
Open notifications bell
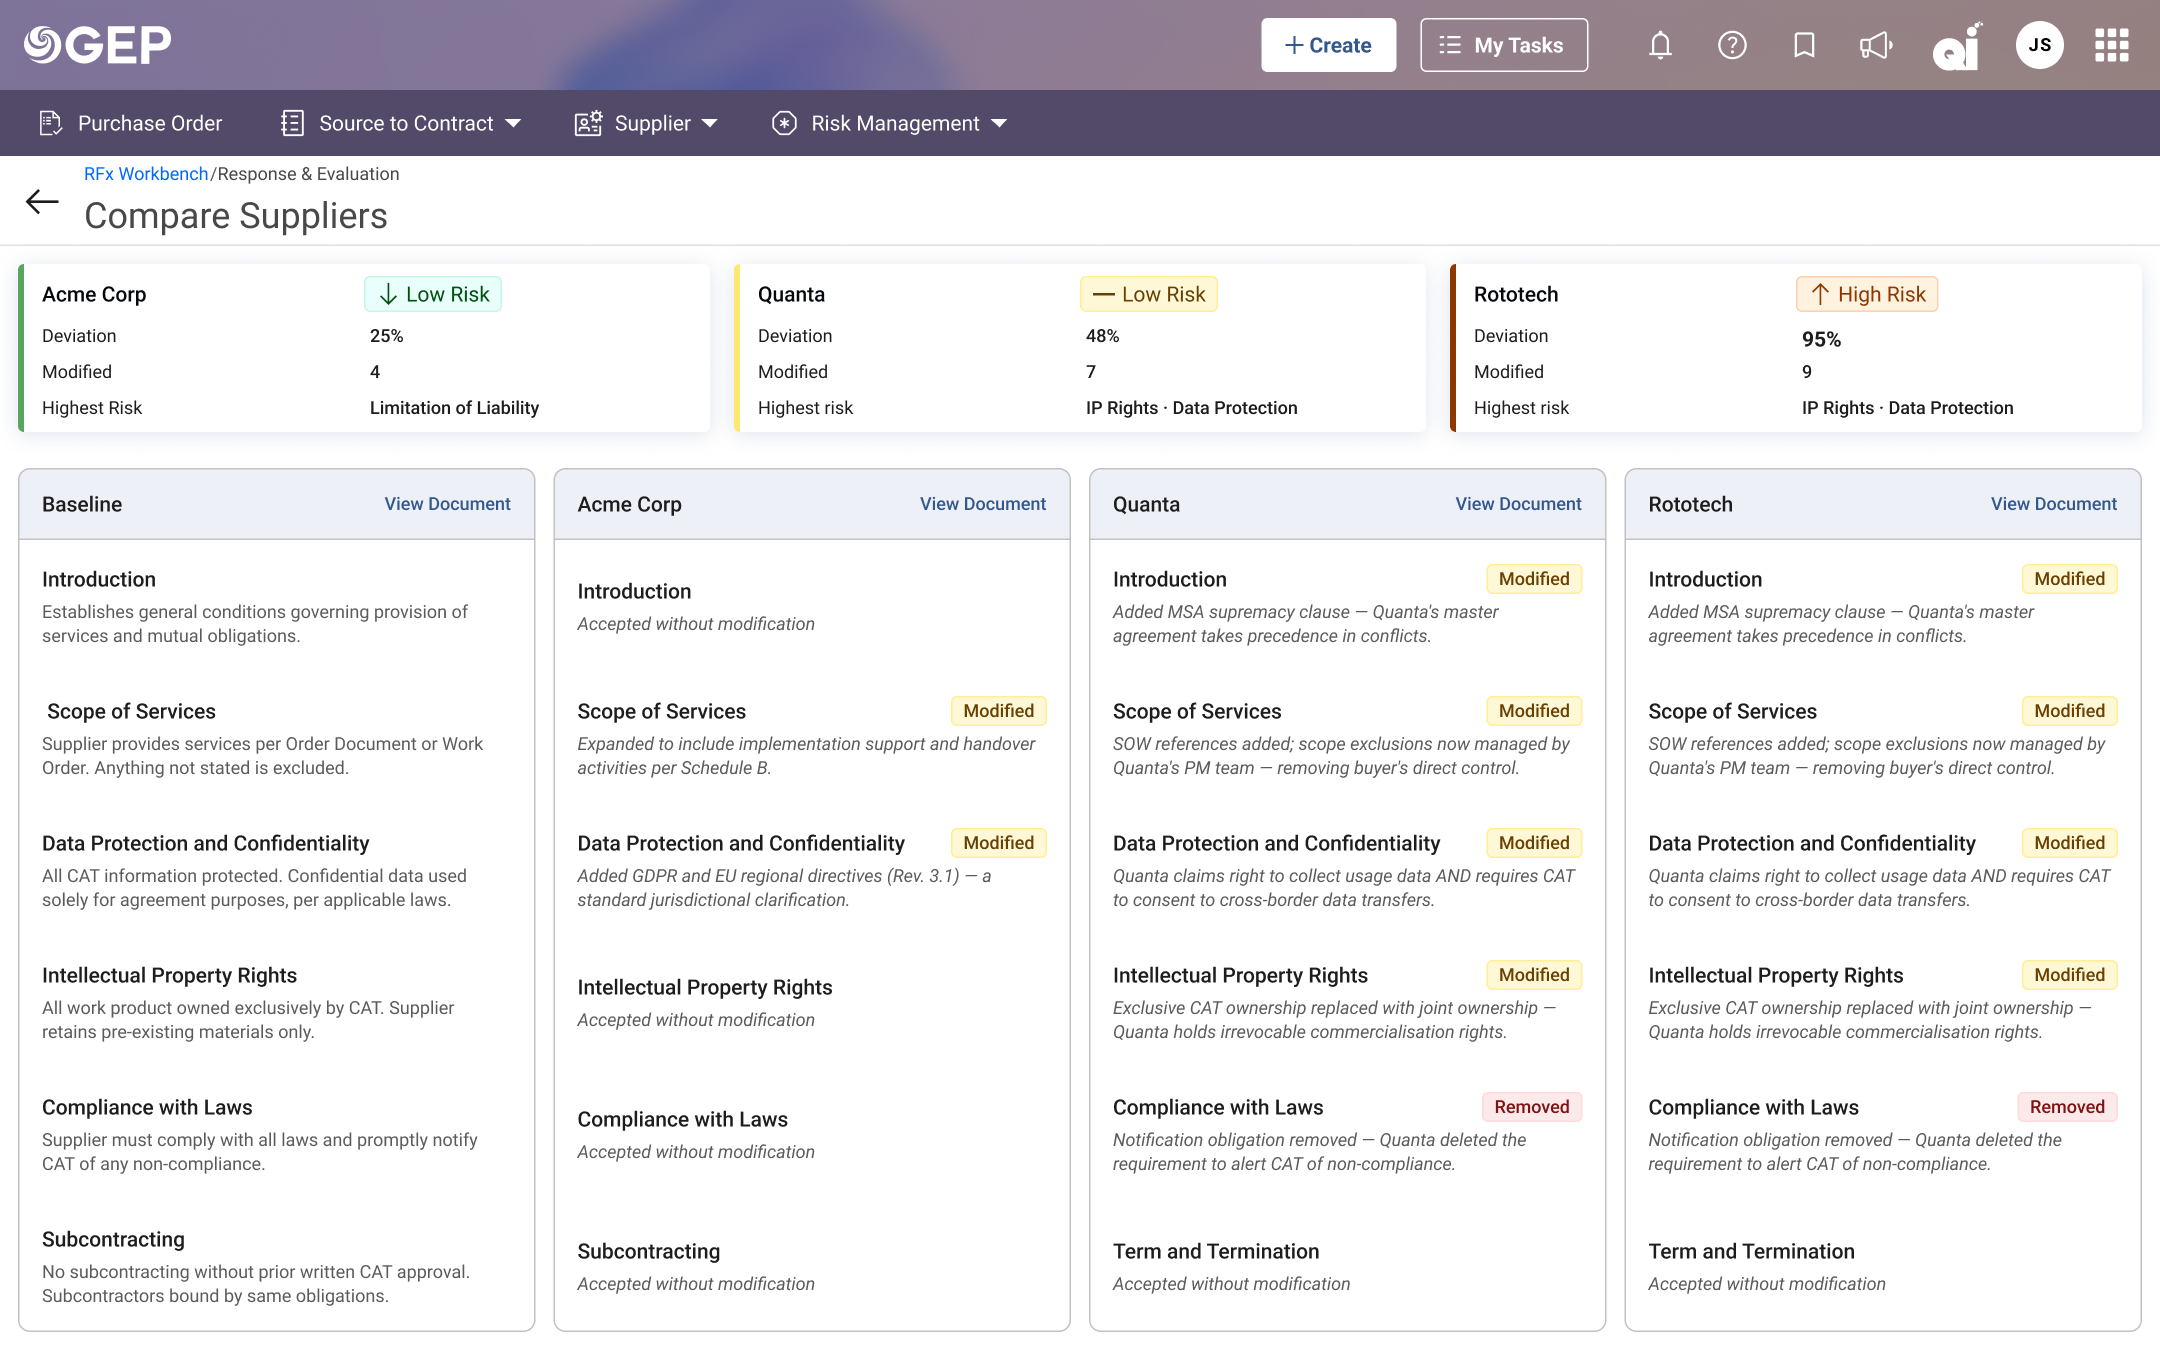click(x=1660, y=45)
